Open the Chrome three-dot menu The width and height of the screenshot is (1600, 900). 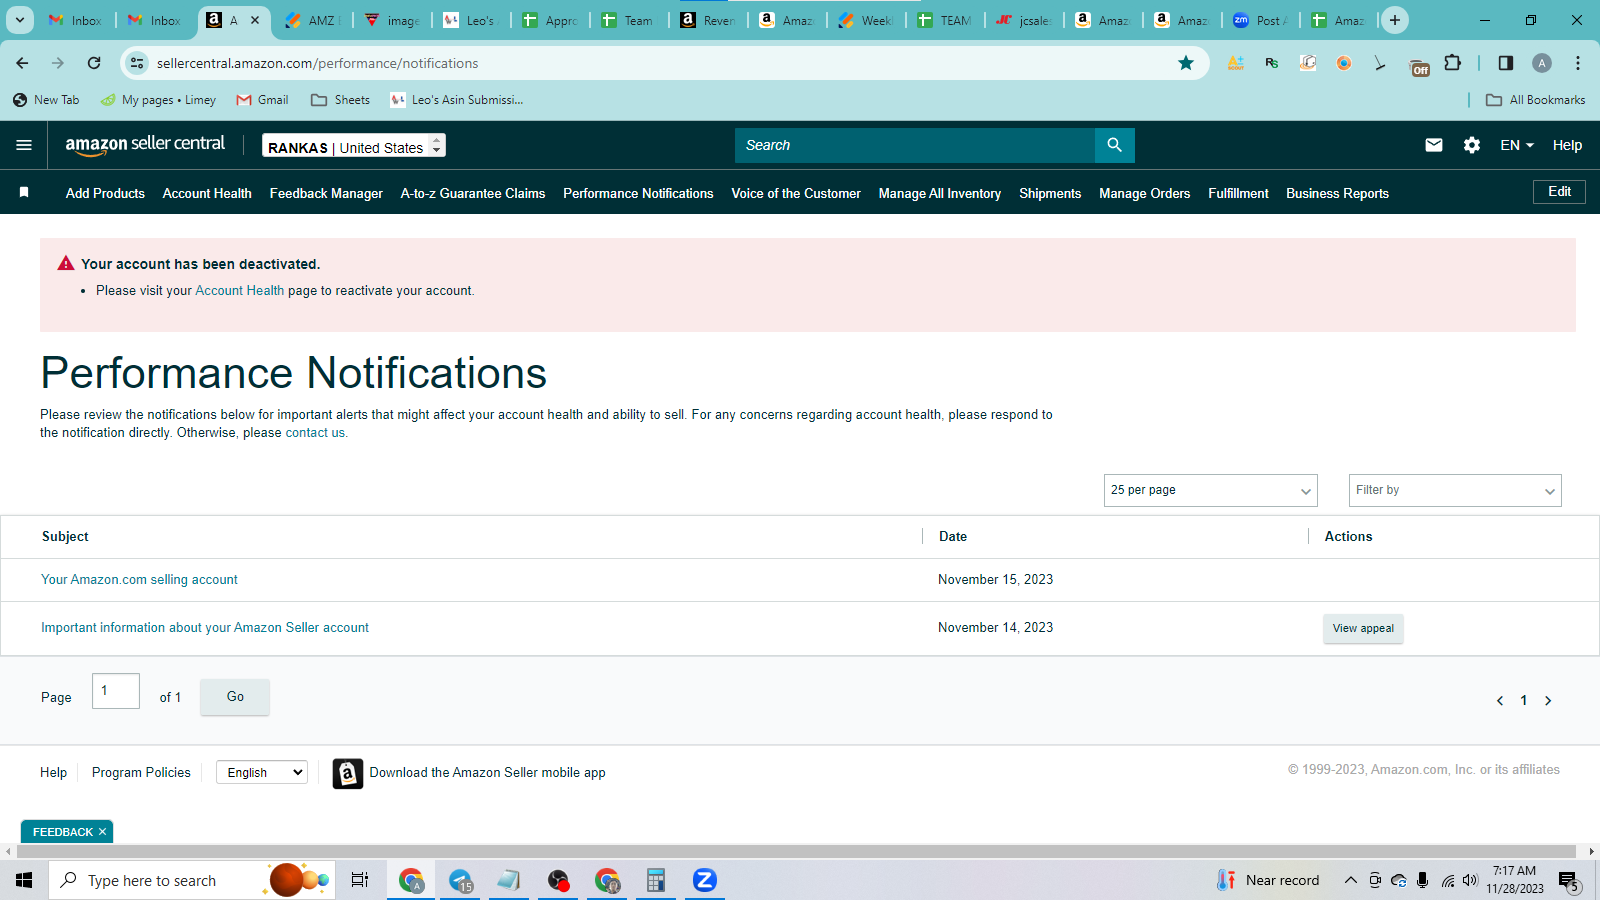click(x=1578, y=63)
